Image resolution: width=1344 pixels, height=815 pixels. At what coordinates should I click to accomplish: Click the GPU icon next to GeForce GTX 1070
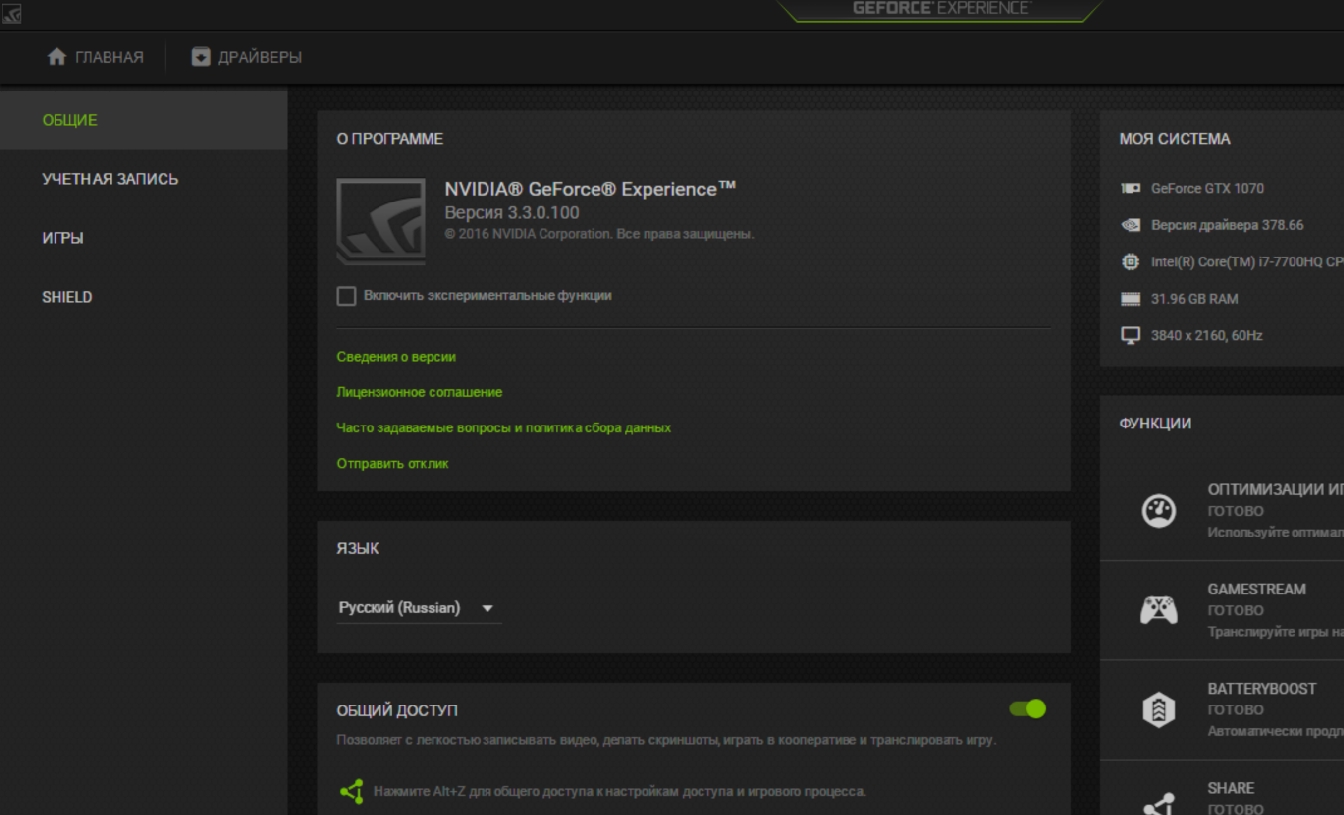(x=1131, y=188)
